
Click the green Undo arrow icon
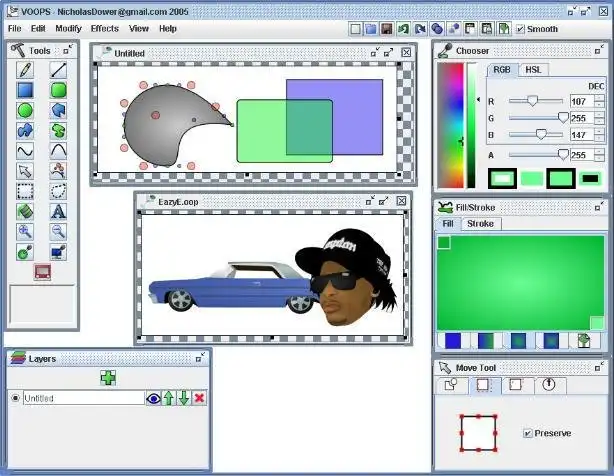(x=403, y=29)
